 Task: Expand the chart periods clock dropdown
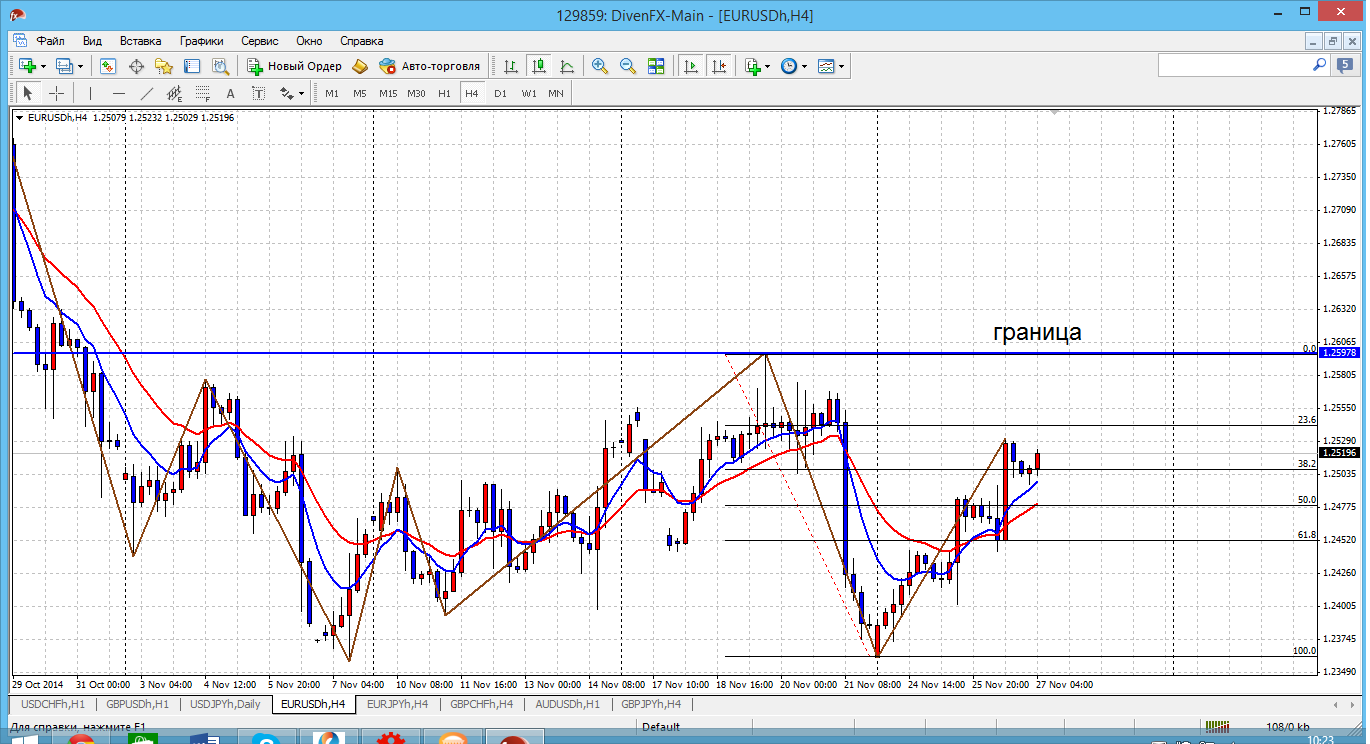(x=805, y=66)
